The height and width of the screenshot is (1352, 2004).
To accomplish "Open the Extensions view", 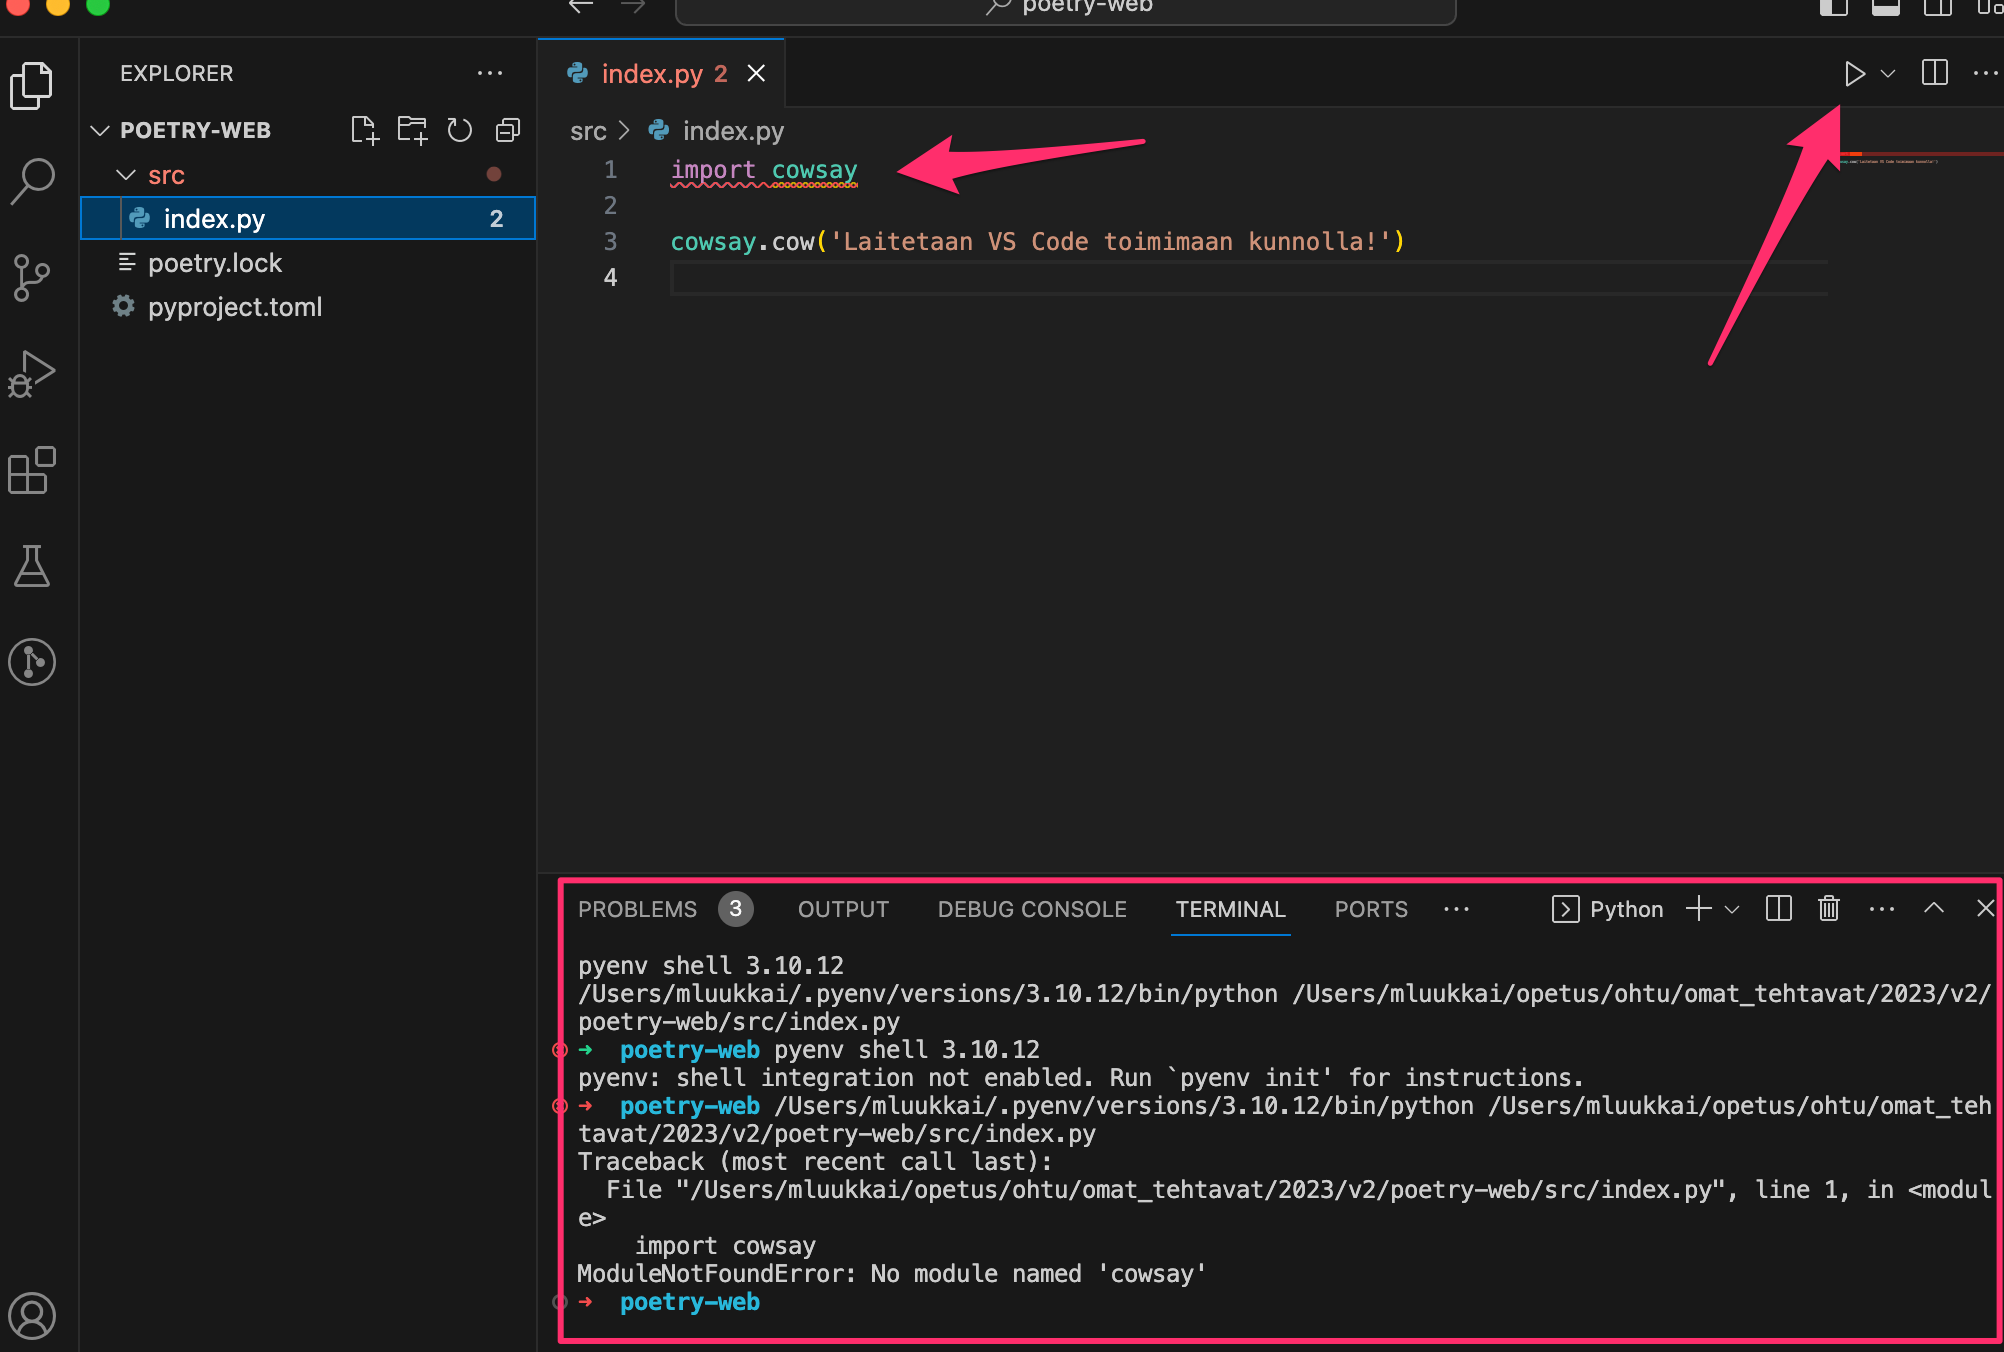I will (32, 470).
